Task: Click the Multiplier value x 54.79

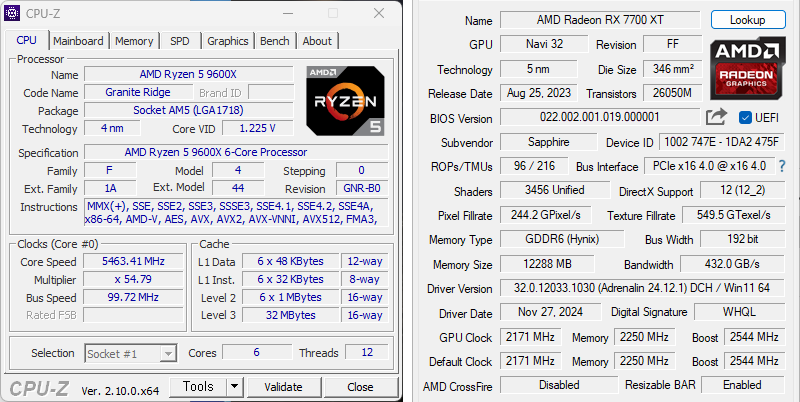Action: [133, 279]
